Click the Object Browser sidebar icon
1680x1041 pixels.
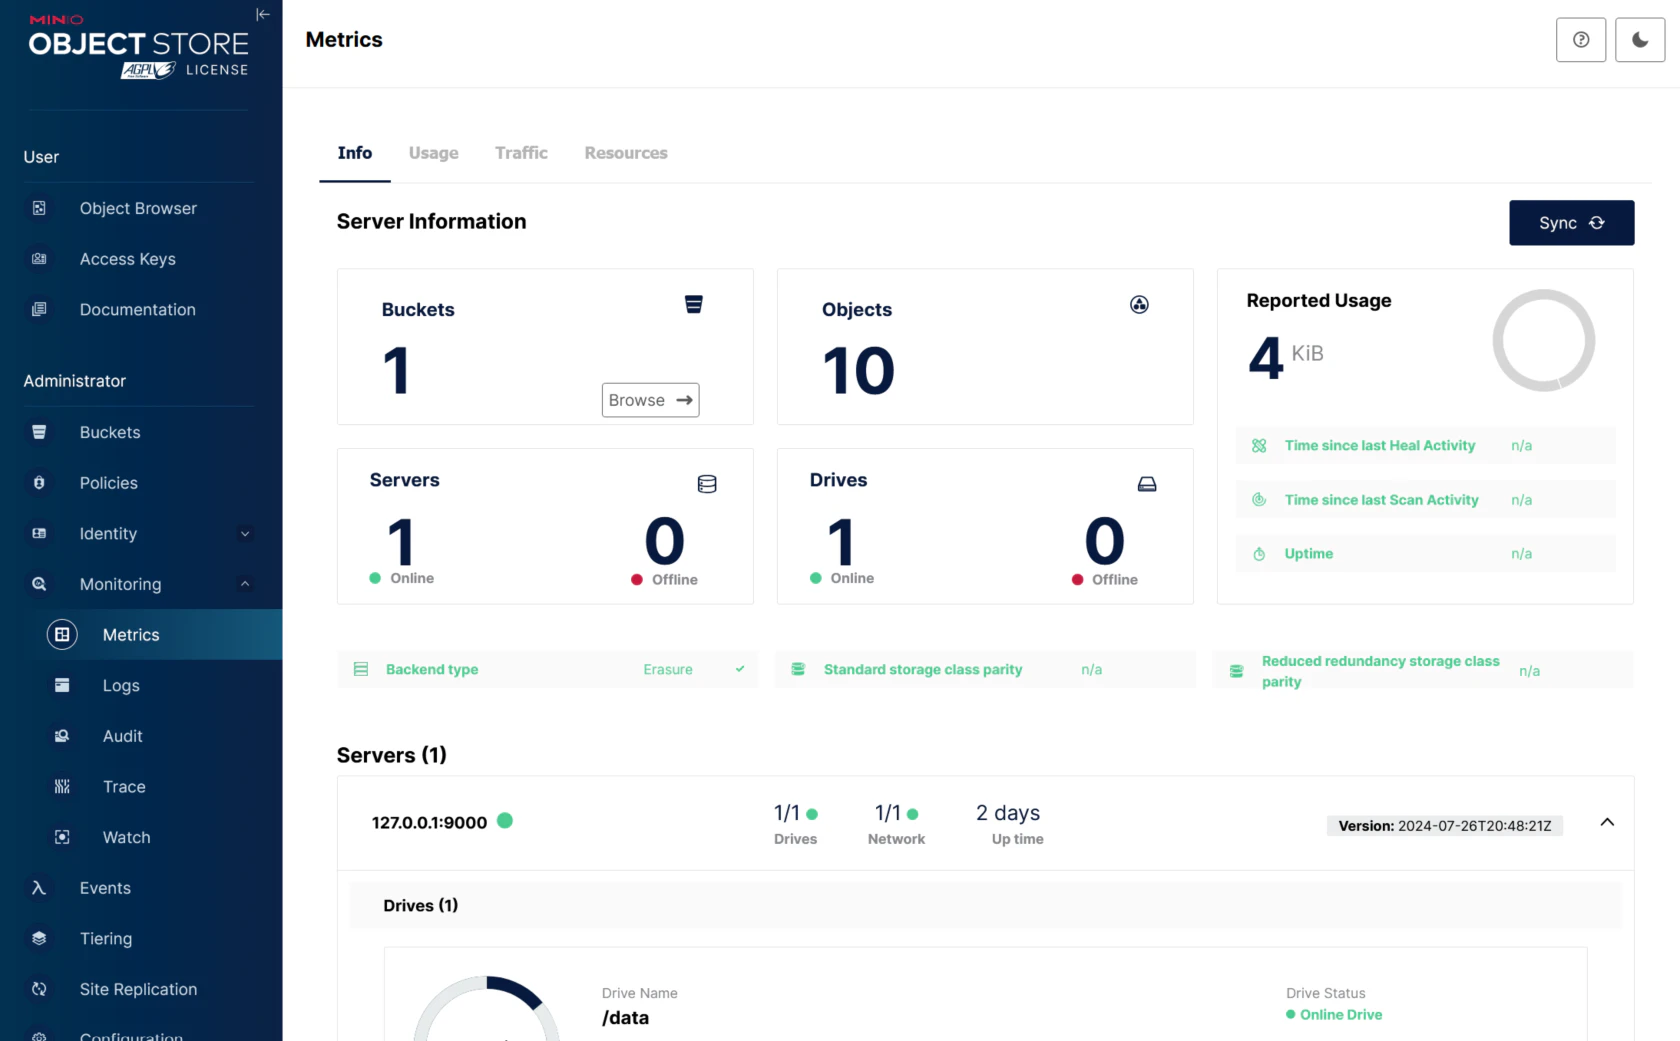[39, 208]
